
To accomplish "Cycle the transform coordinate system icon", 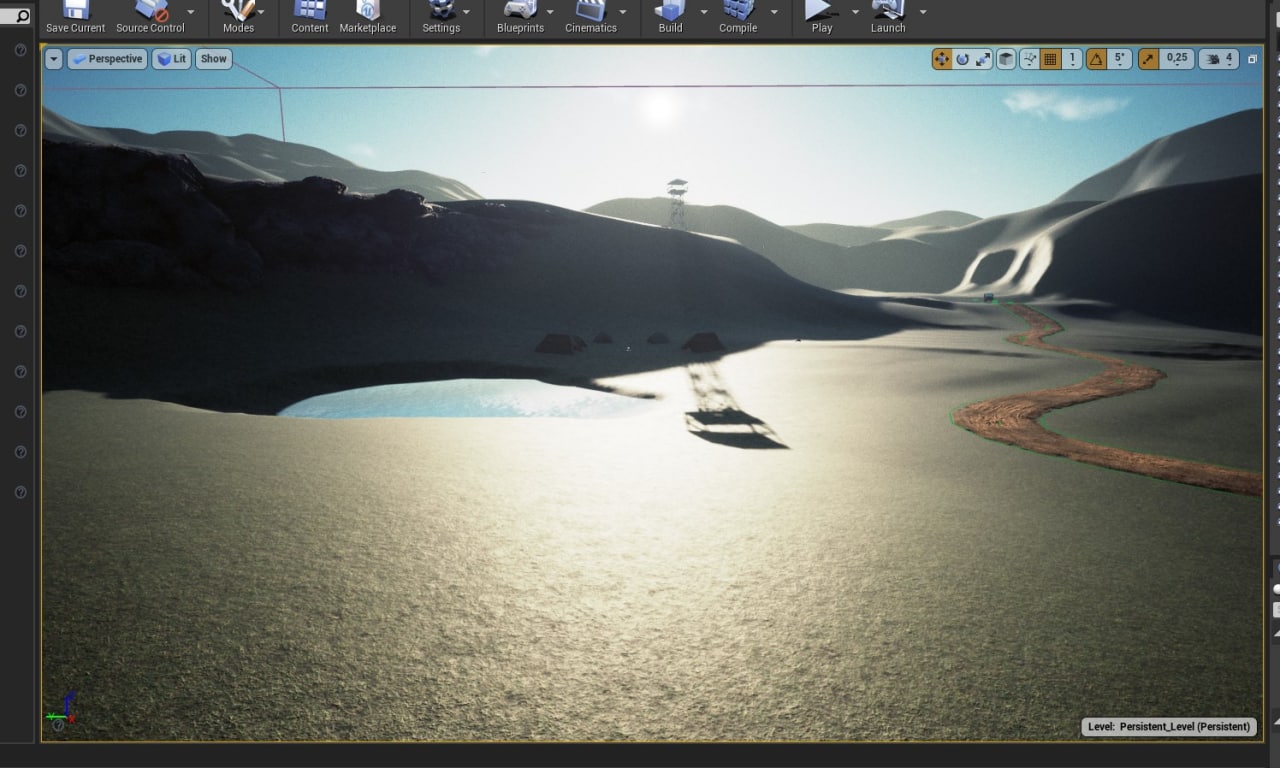I will 1007,59.
